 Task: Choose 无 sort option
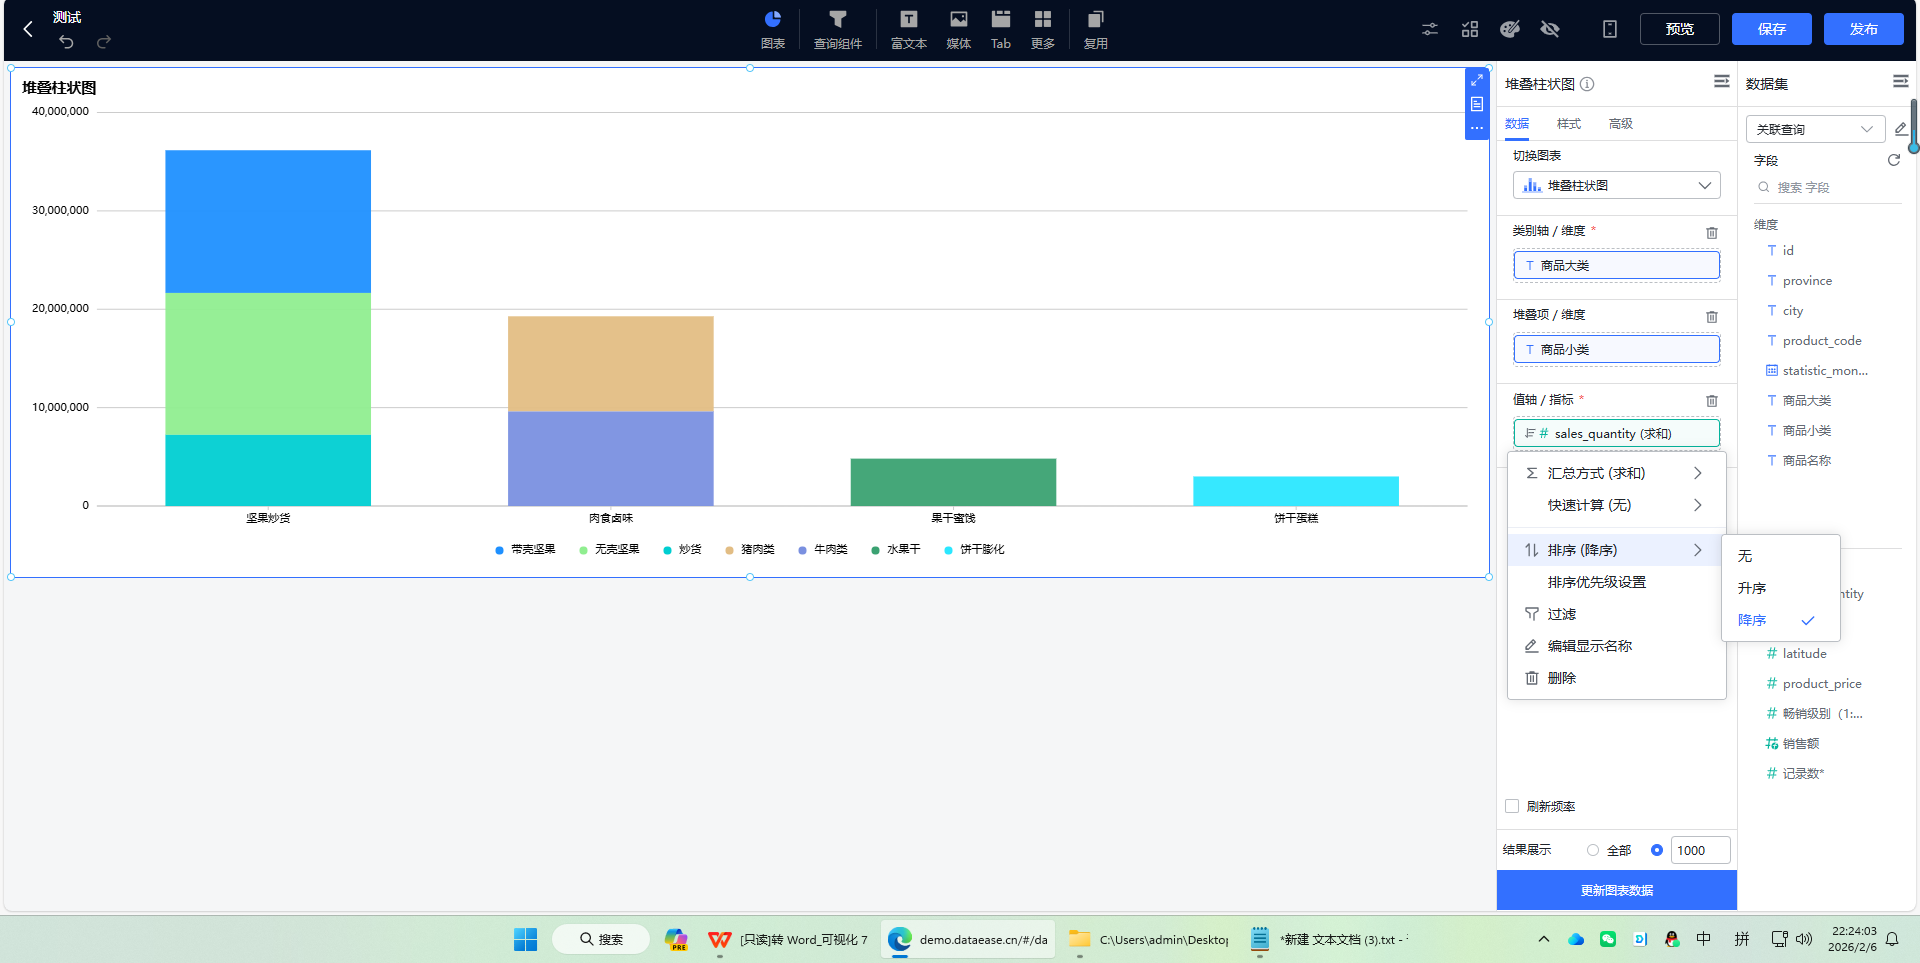click(x=1780, y=556)
